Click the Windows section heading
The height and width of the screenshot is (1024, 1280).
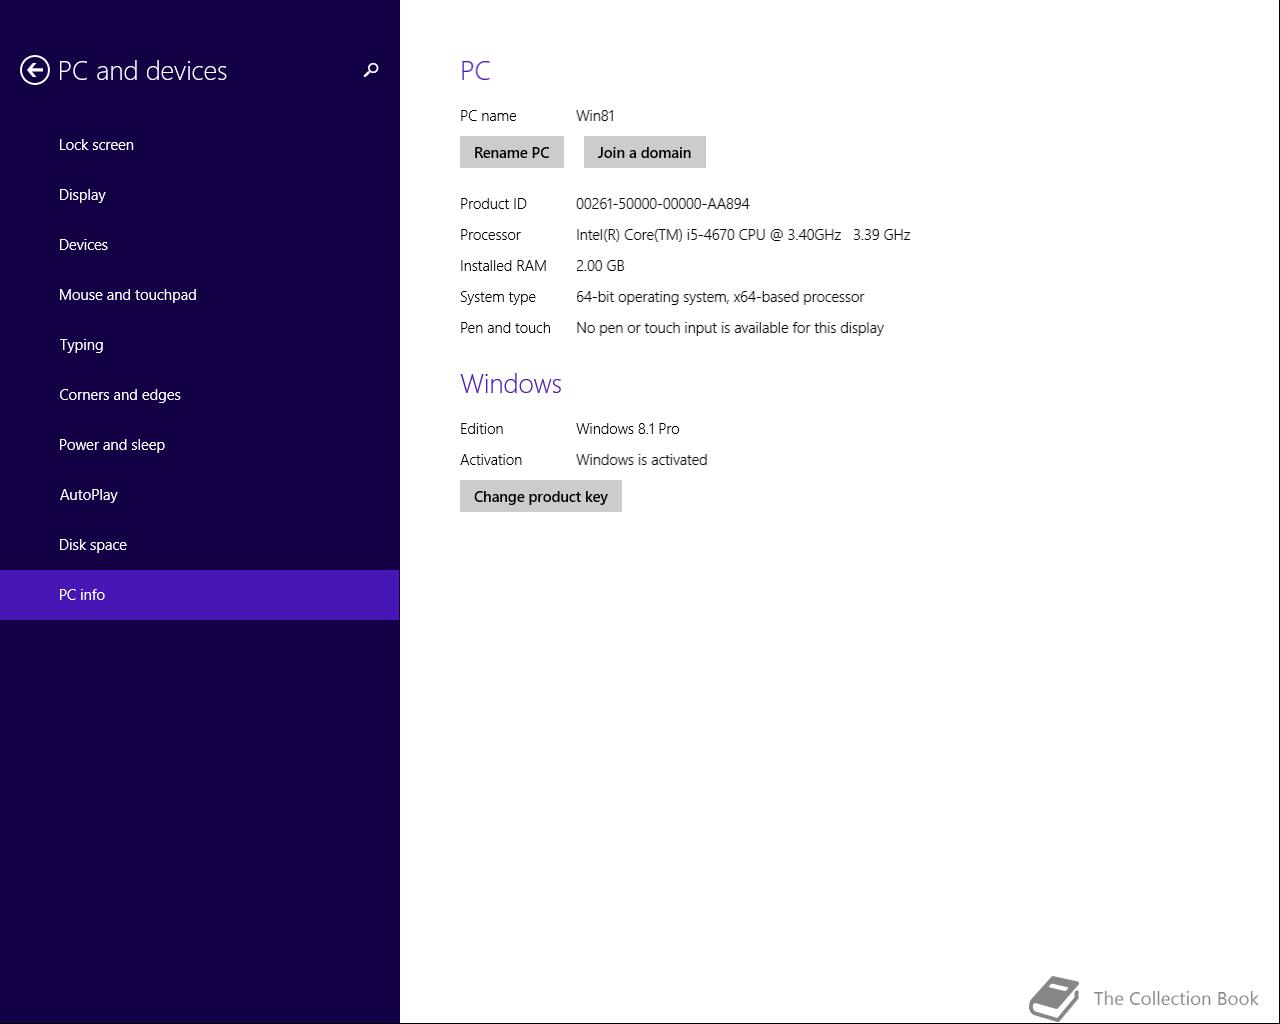coord(511,384)
